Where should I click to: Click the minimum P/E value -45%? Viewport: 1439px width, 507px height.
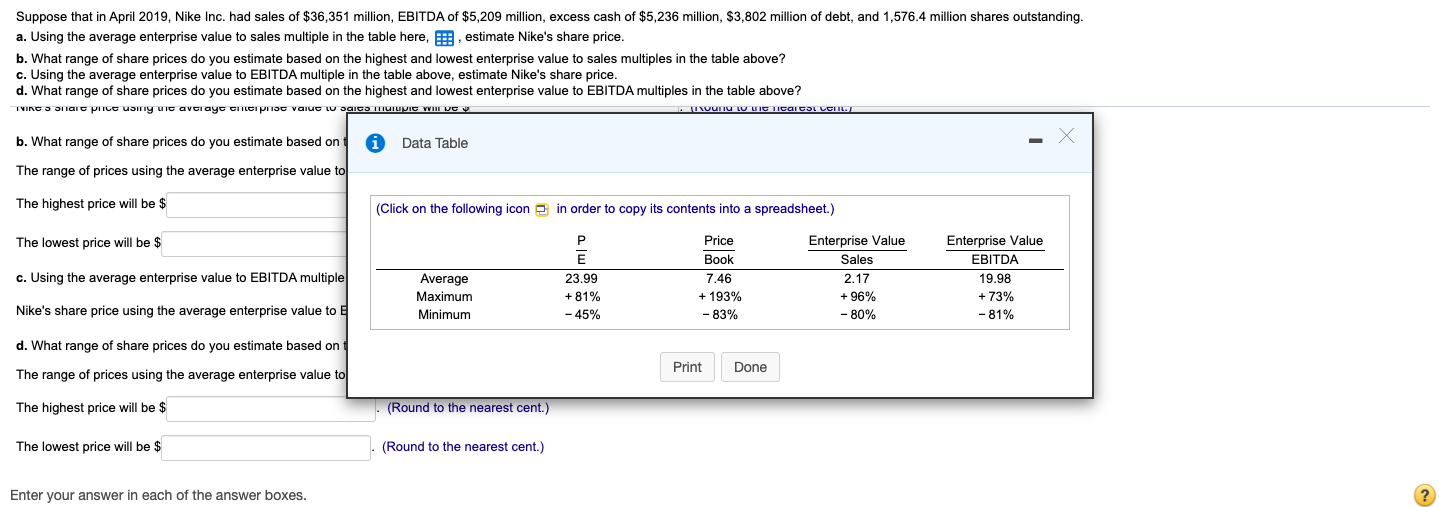(582, 315)
